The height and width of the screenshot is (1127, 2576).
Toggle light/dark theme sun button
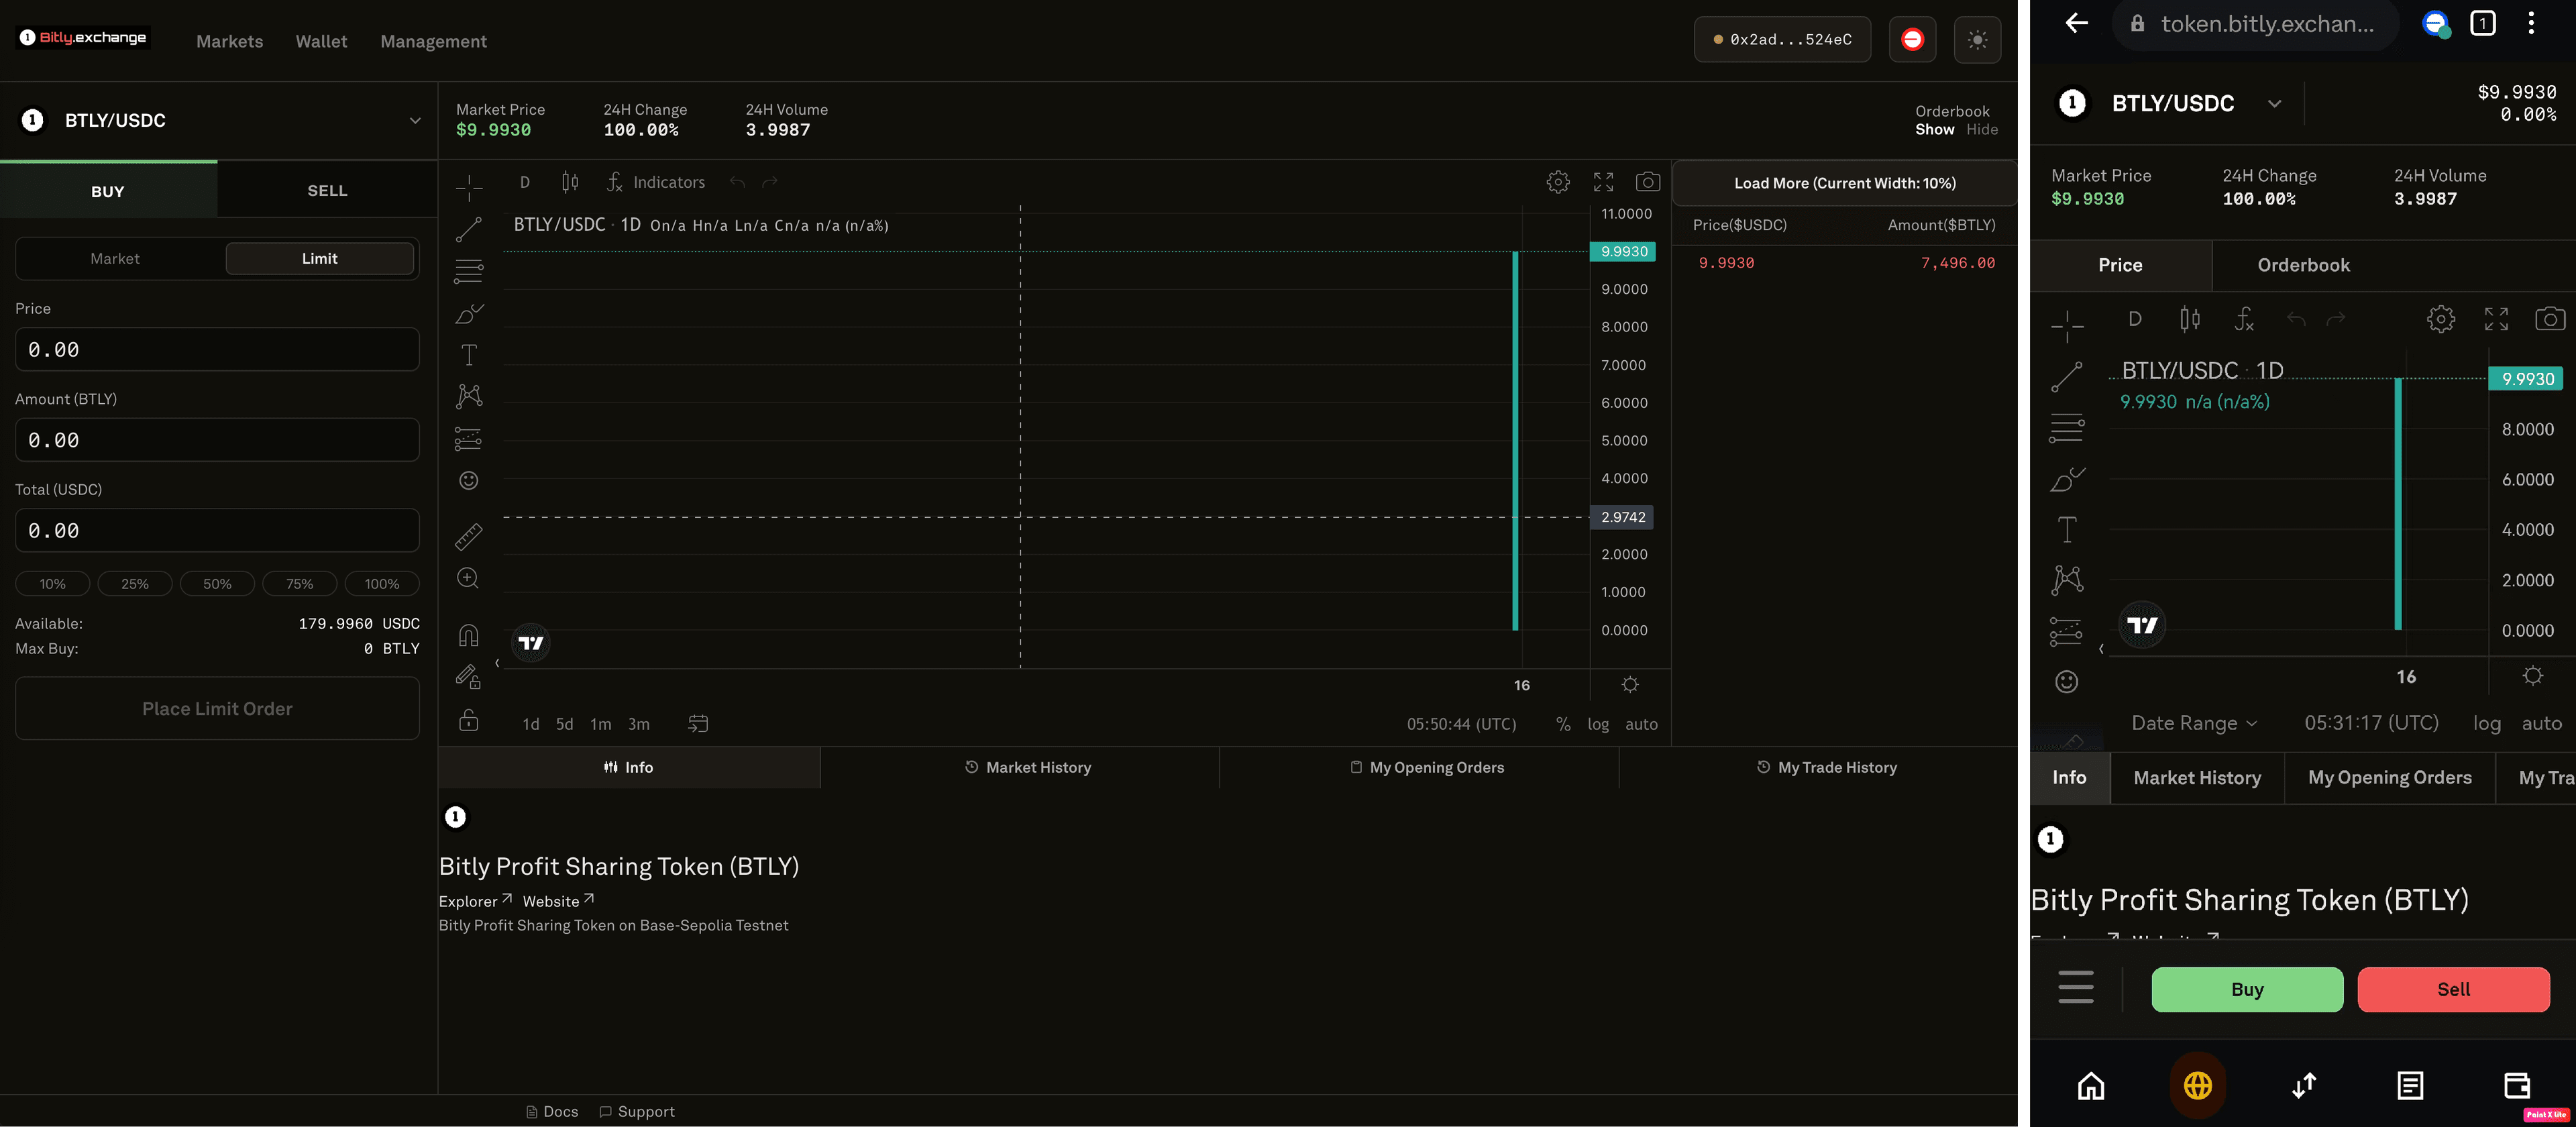pos(1977,40)
